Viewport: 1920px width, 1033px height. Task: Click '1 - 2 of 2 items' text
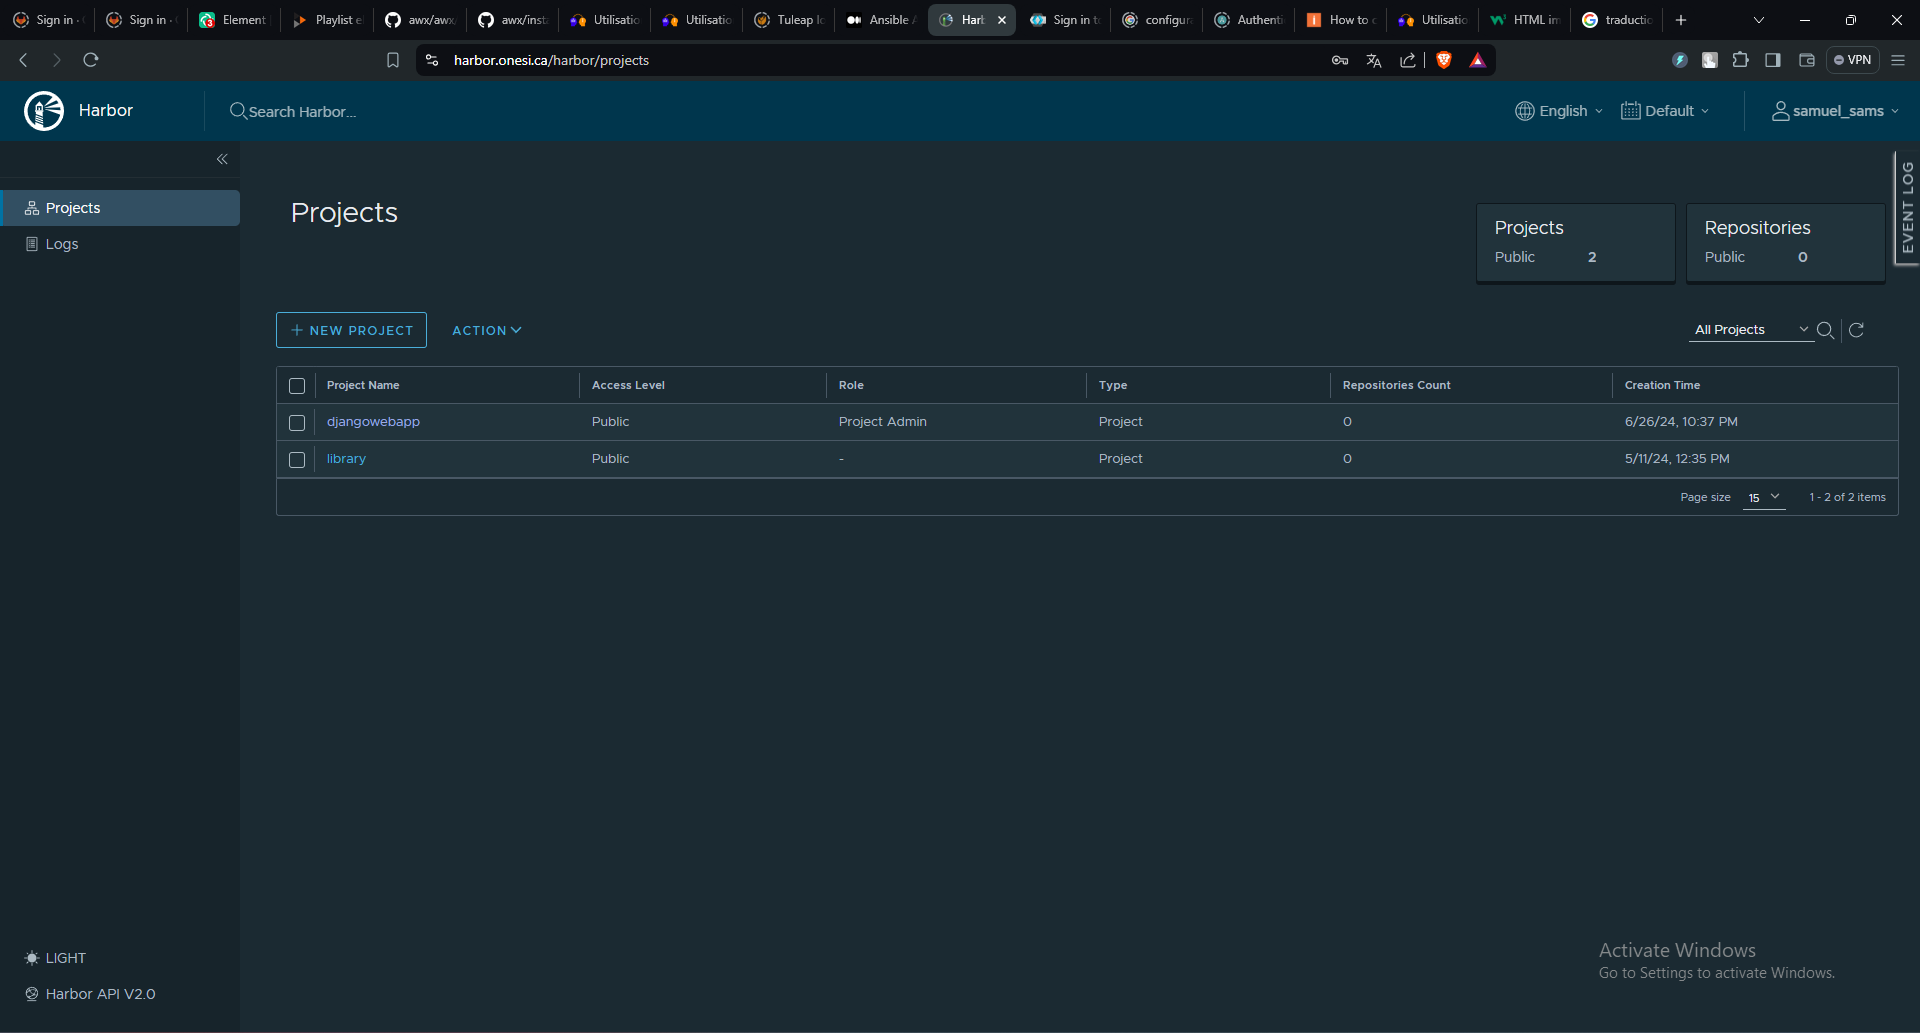[1847, 497]
